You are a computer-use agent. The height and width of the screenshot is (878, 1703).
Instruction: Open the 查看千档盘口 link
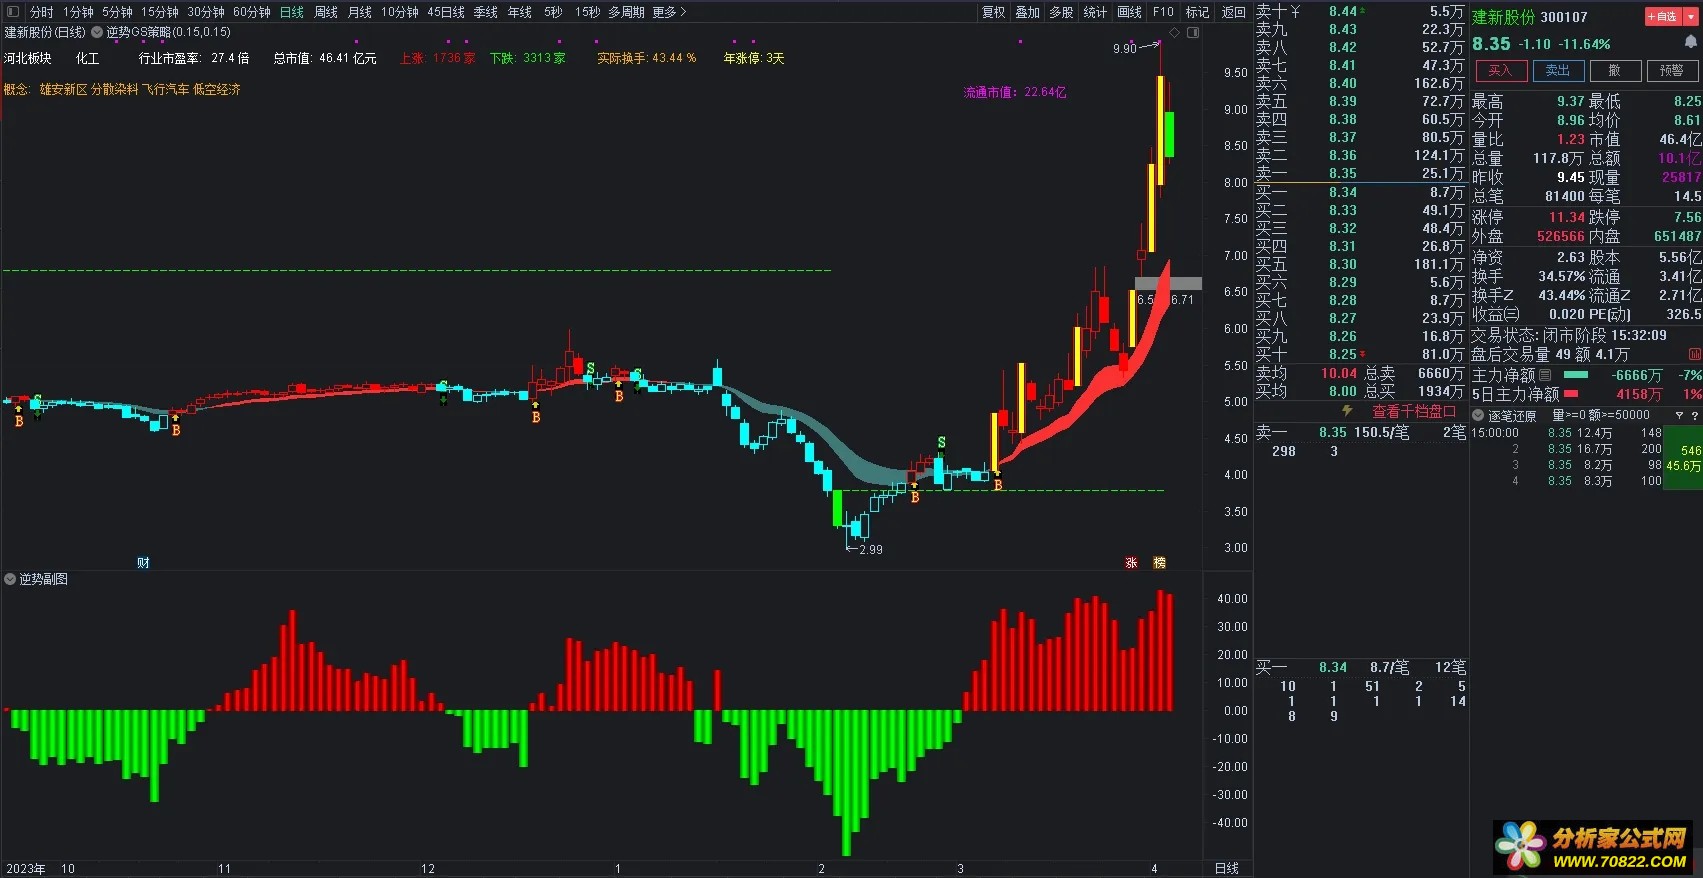[1414, 412]
